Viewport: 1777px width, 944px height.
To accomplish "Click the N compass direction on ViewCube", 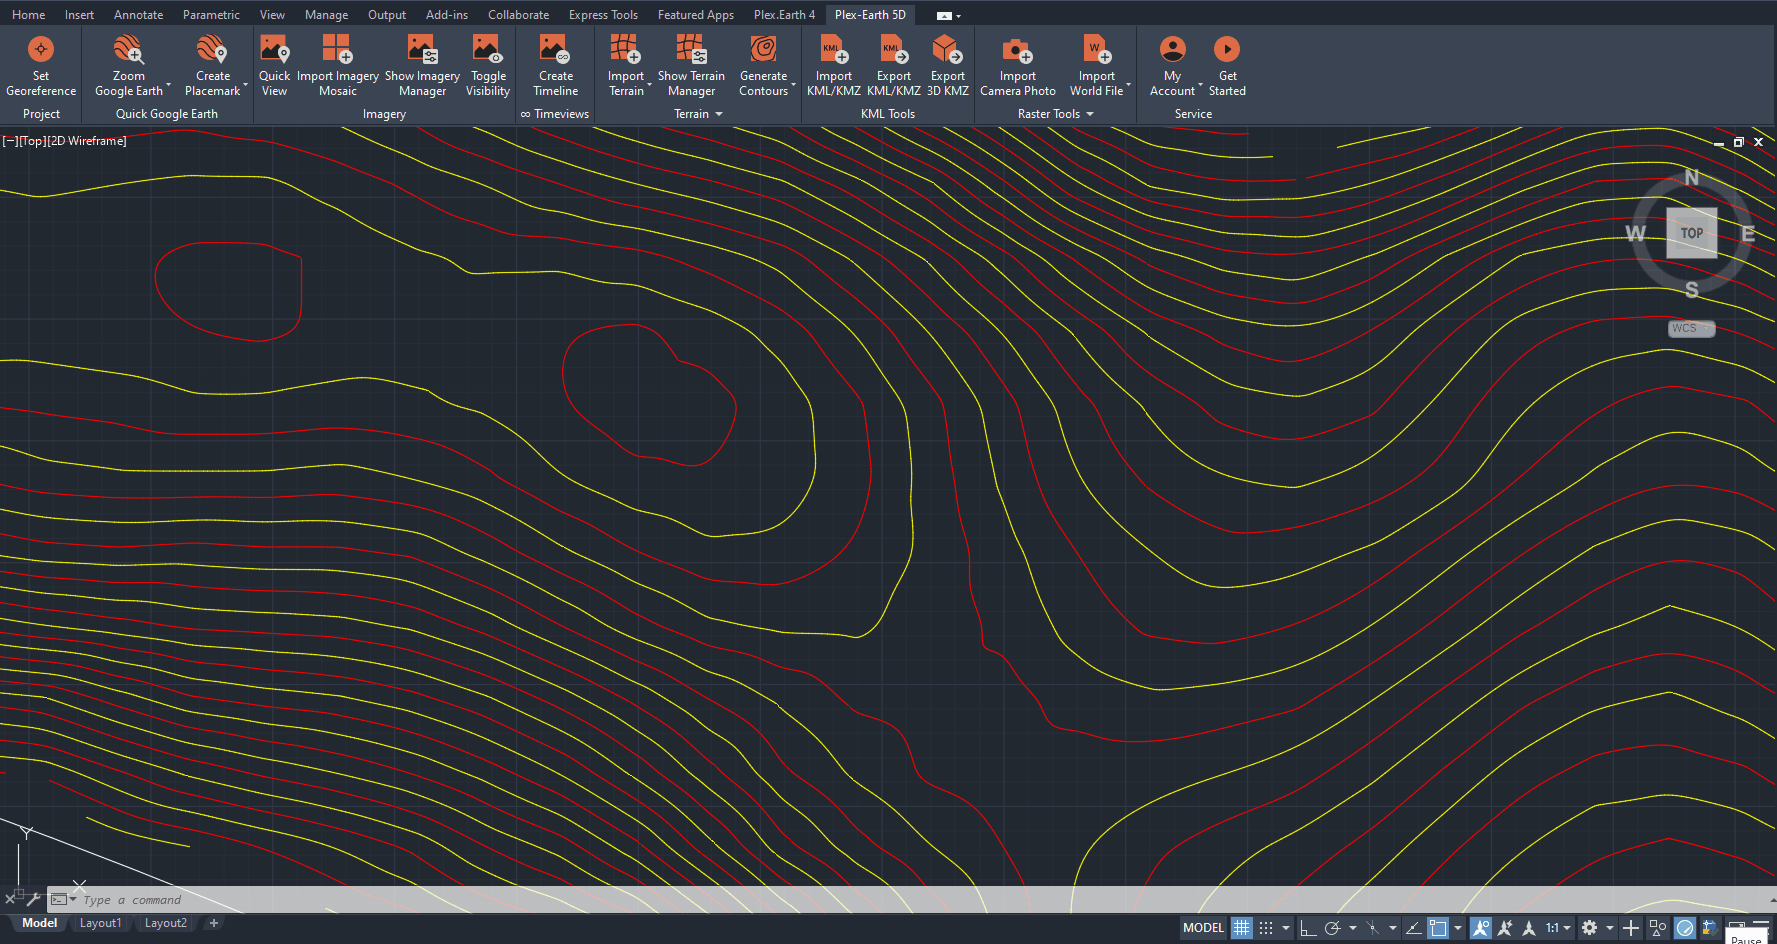I will coord(1691,177).
